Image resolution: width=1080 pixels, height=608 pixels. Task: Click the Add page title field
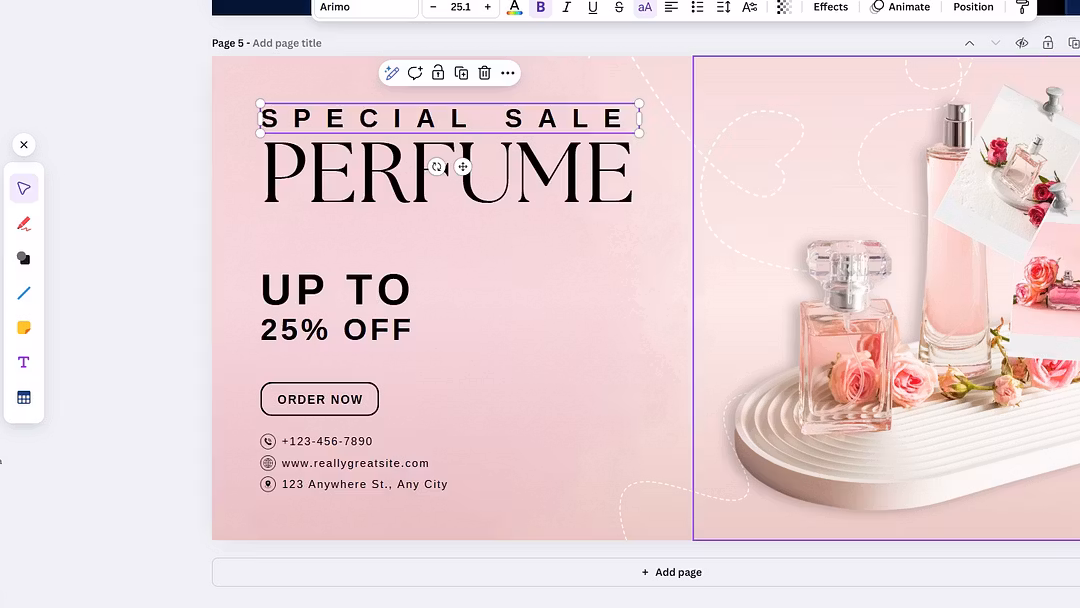(x=287, y=43)
